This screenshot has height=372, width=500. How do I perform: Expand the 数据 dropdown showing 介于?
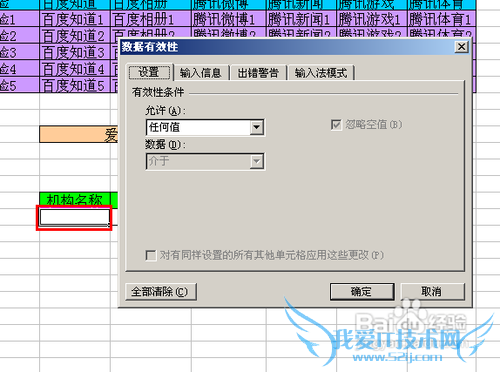[205, 162]
